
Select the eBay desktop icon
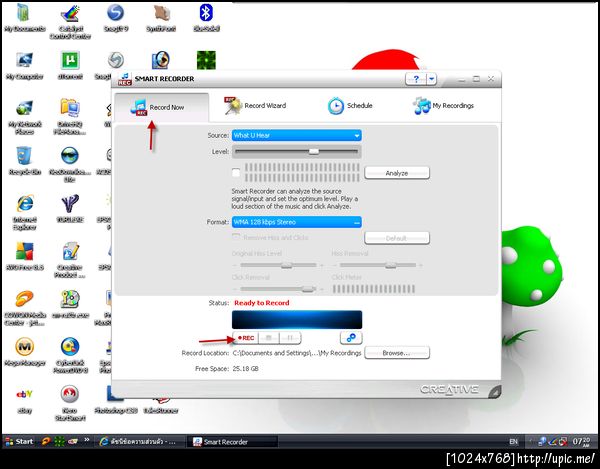[x=24, y=400]
